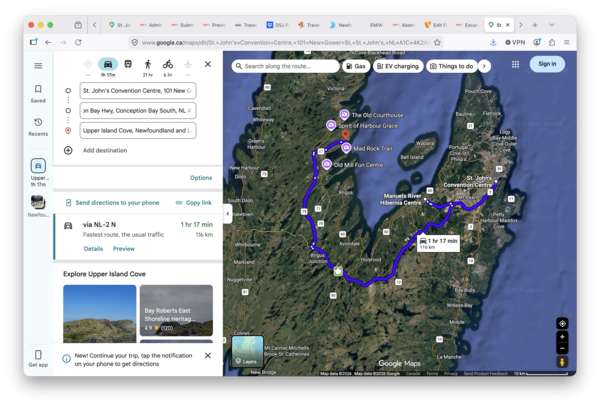Open the Google apps grid

(x=515, y=64)
